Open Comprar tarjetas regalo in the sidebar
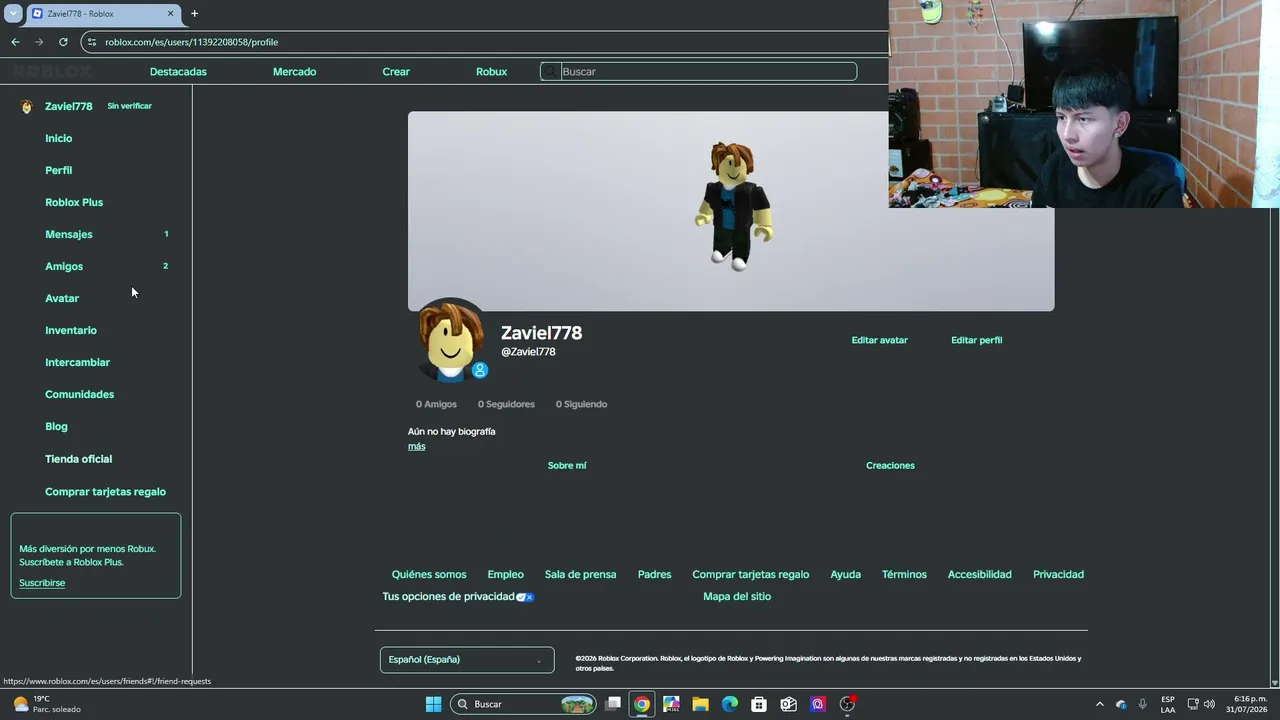This screenshot has height=720, width=1280. click(105, 492)
